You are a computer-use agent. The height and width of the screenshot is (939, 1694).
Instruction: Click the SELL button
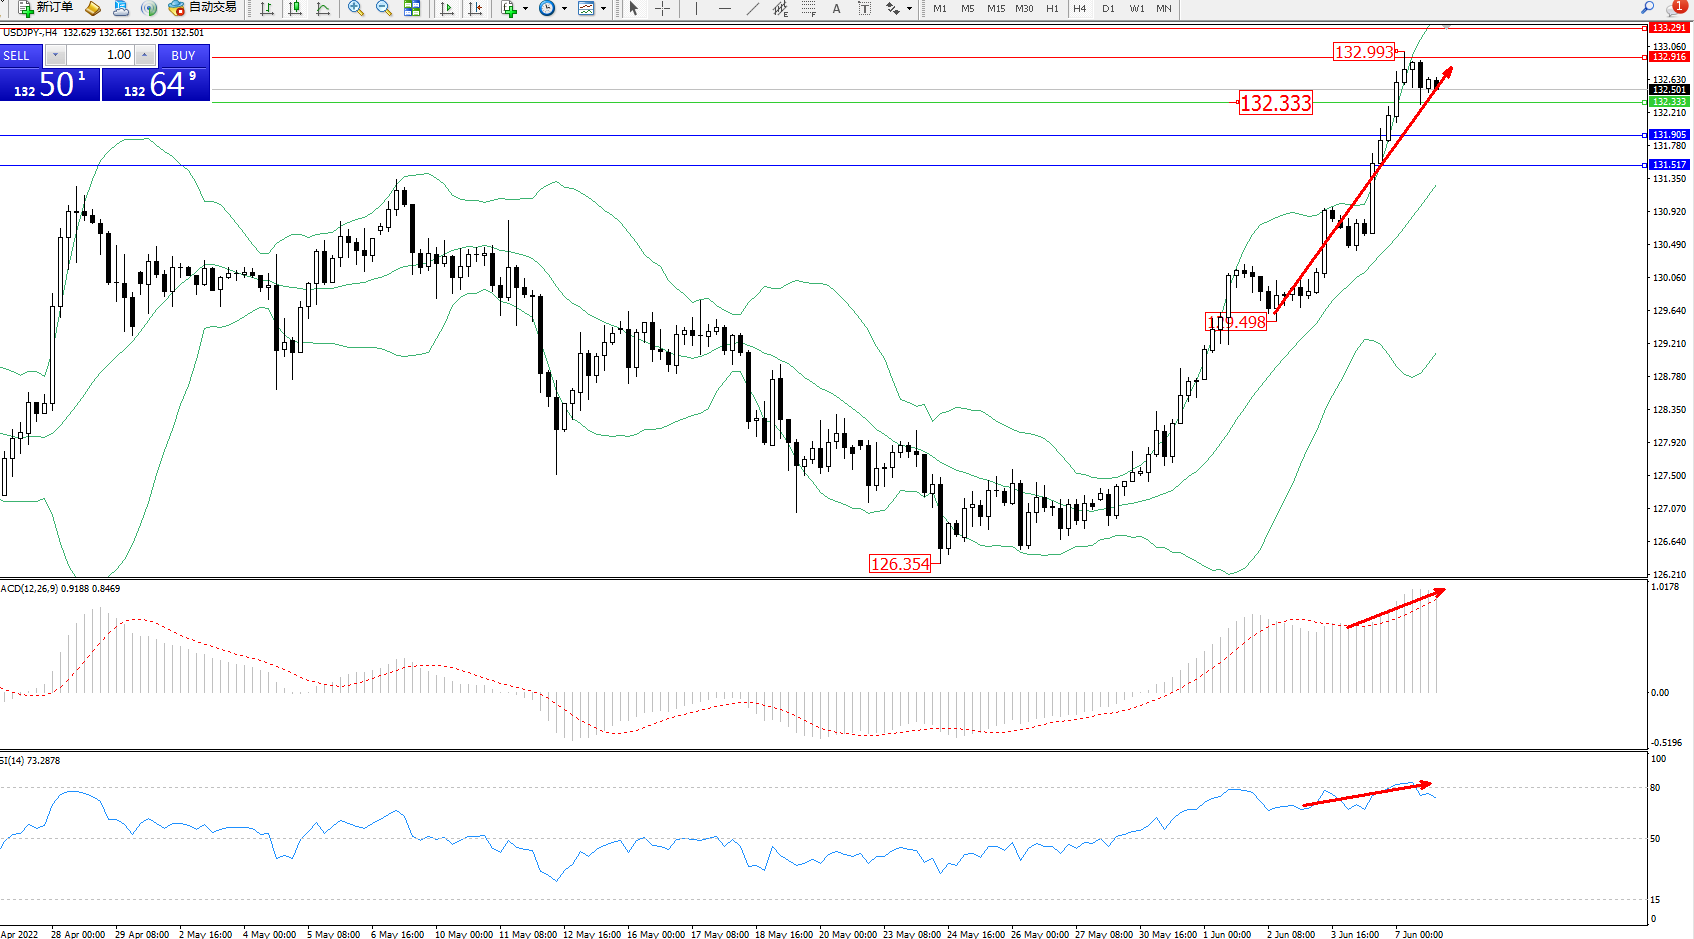[x=17, y=55]
